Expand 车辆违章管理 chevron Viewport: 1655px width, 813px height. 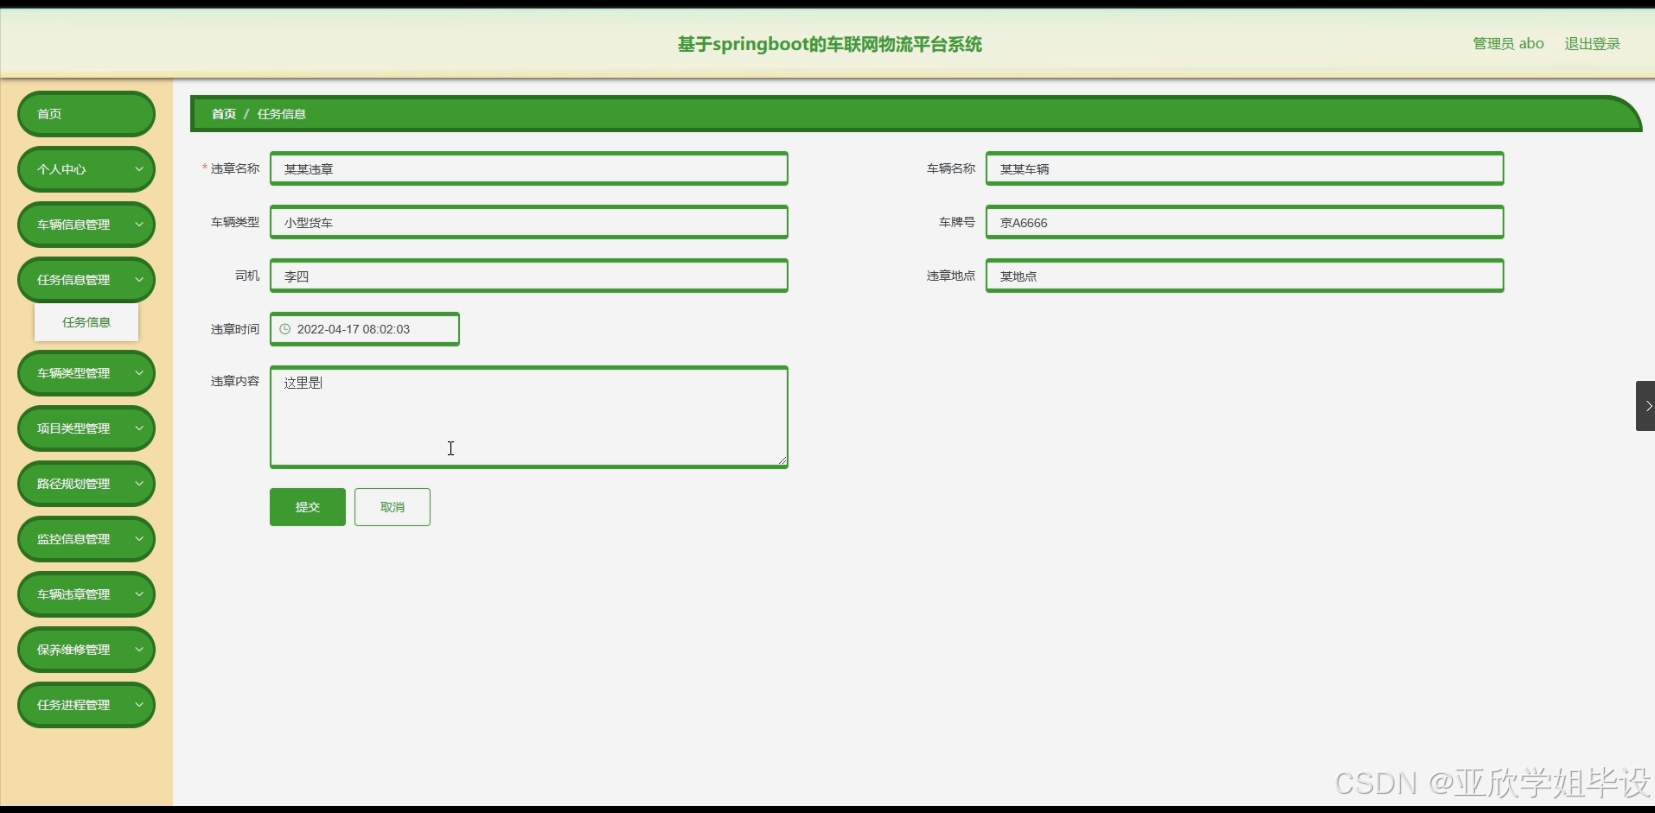coord(139,594)
